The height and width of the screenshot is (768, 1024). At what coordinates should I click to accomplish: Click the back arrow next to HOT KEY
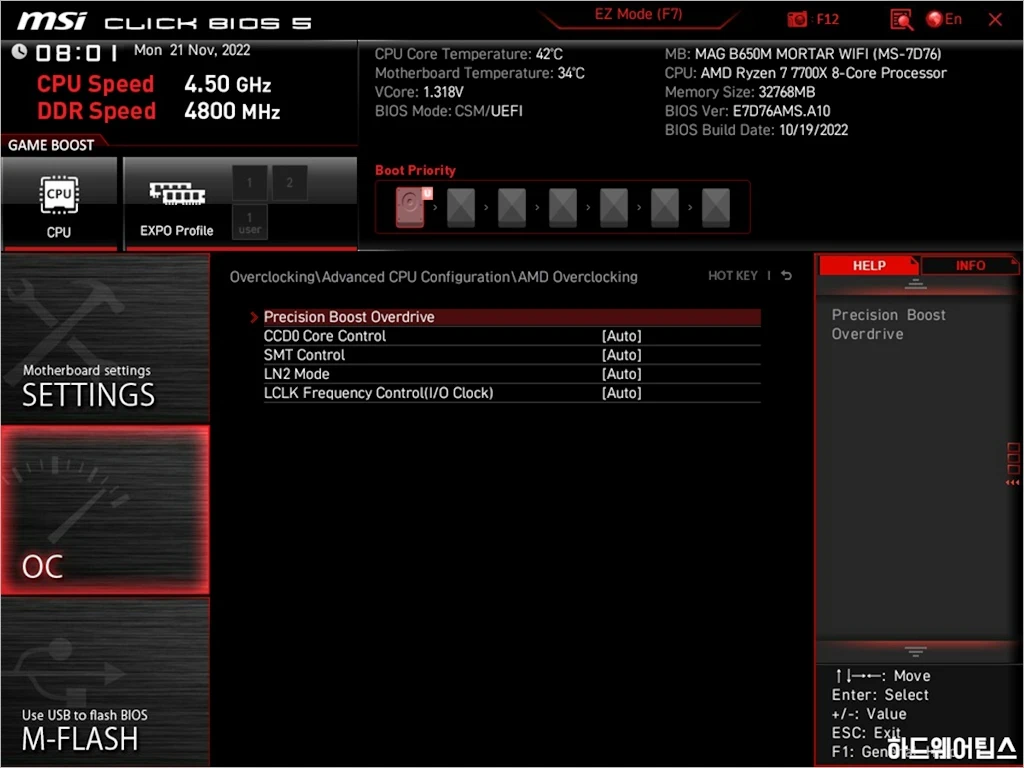coord(787,276)
